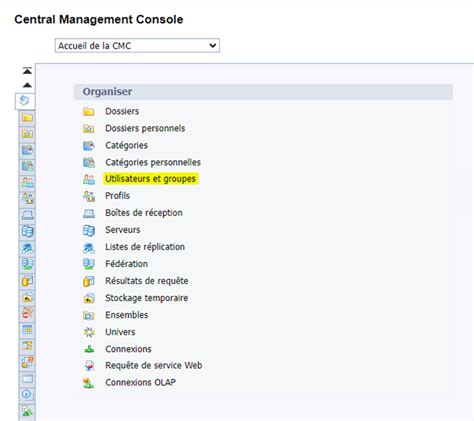Image resolution: width=474 pixels, height=421 pixels.
Task: Open the Profils link
Action: [x=117, y=196]
